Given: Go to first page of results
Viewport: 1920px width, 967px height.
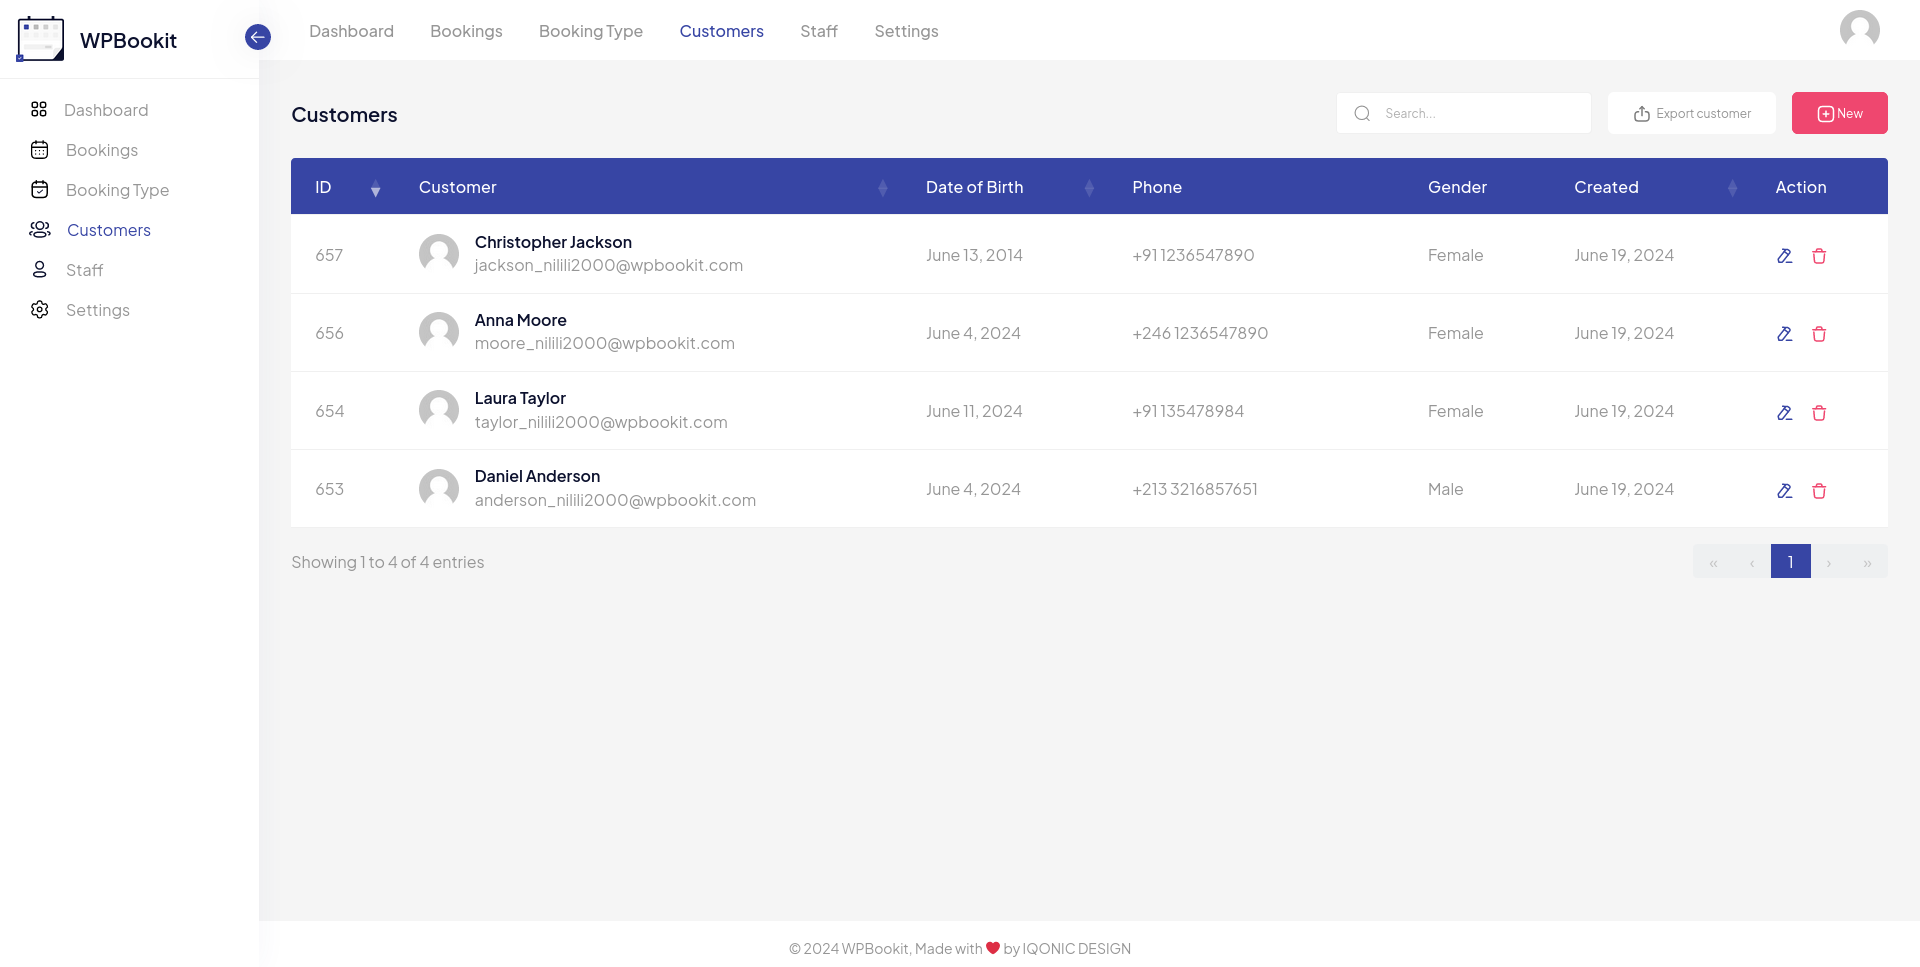Looking at the screenshot, I should pos(1713,562).
